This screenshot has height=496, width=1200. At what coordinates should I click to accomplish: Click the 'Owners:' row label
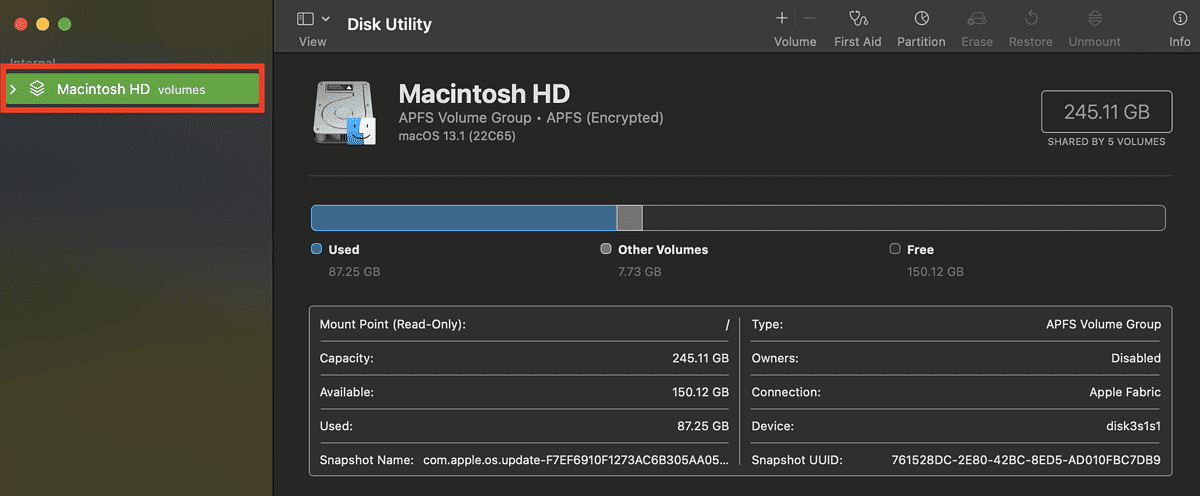coord(775,358)
